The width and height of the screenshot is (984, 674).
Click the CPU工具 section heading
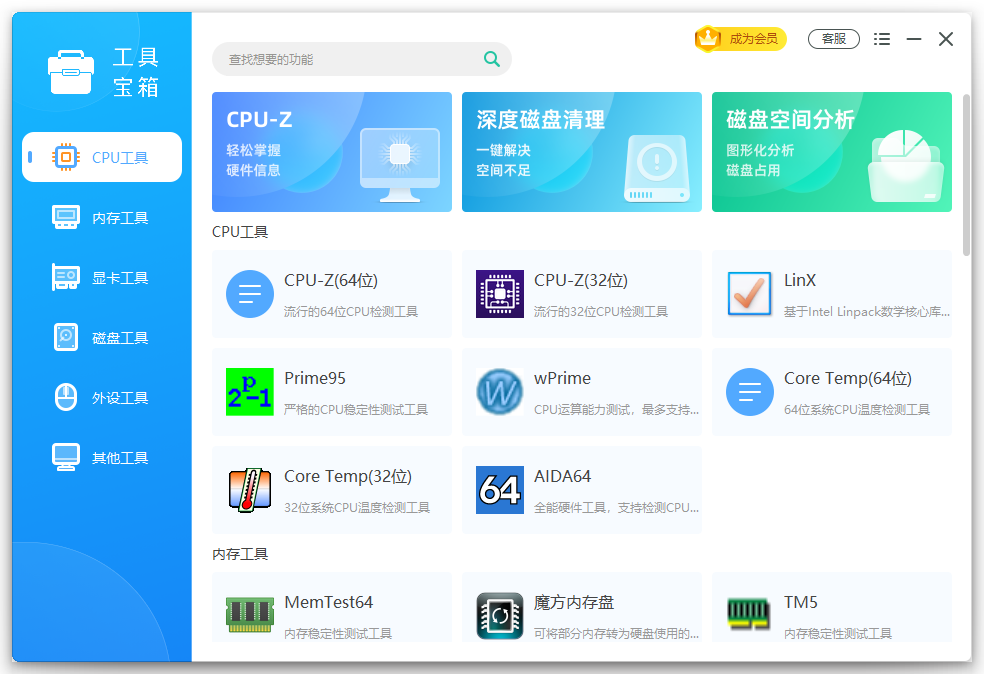coord(240,232)
